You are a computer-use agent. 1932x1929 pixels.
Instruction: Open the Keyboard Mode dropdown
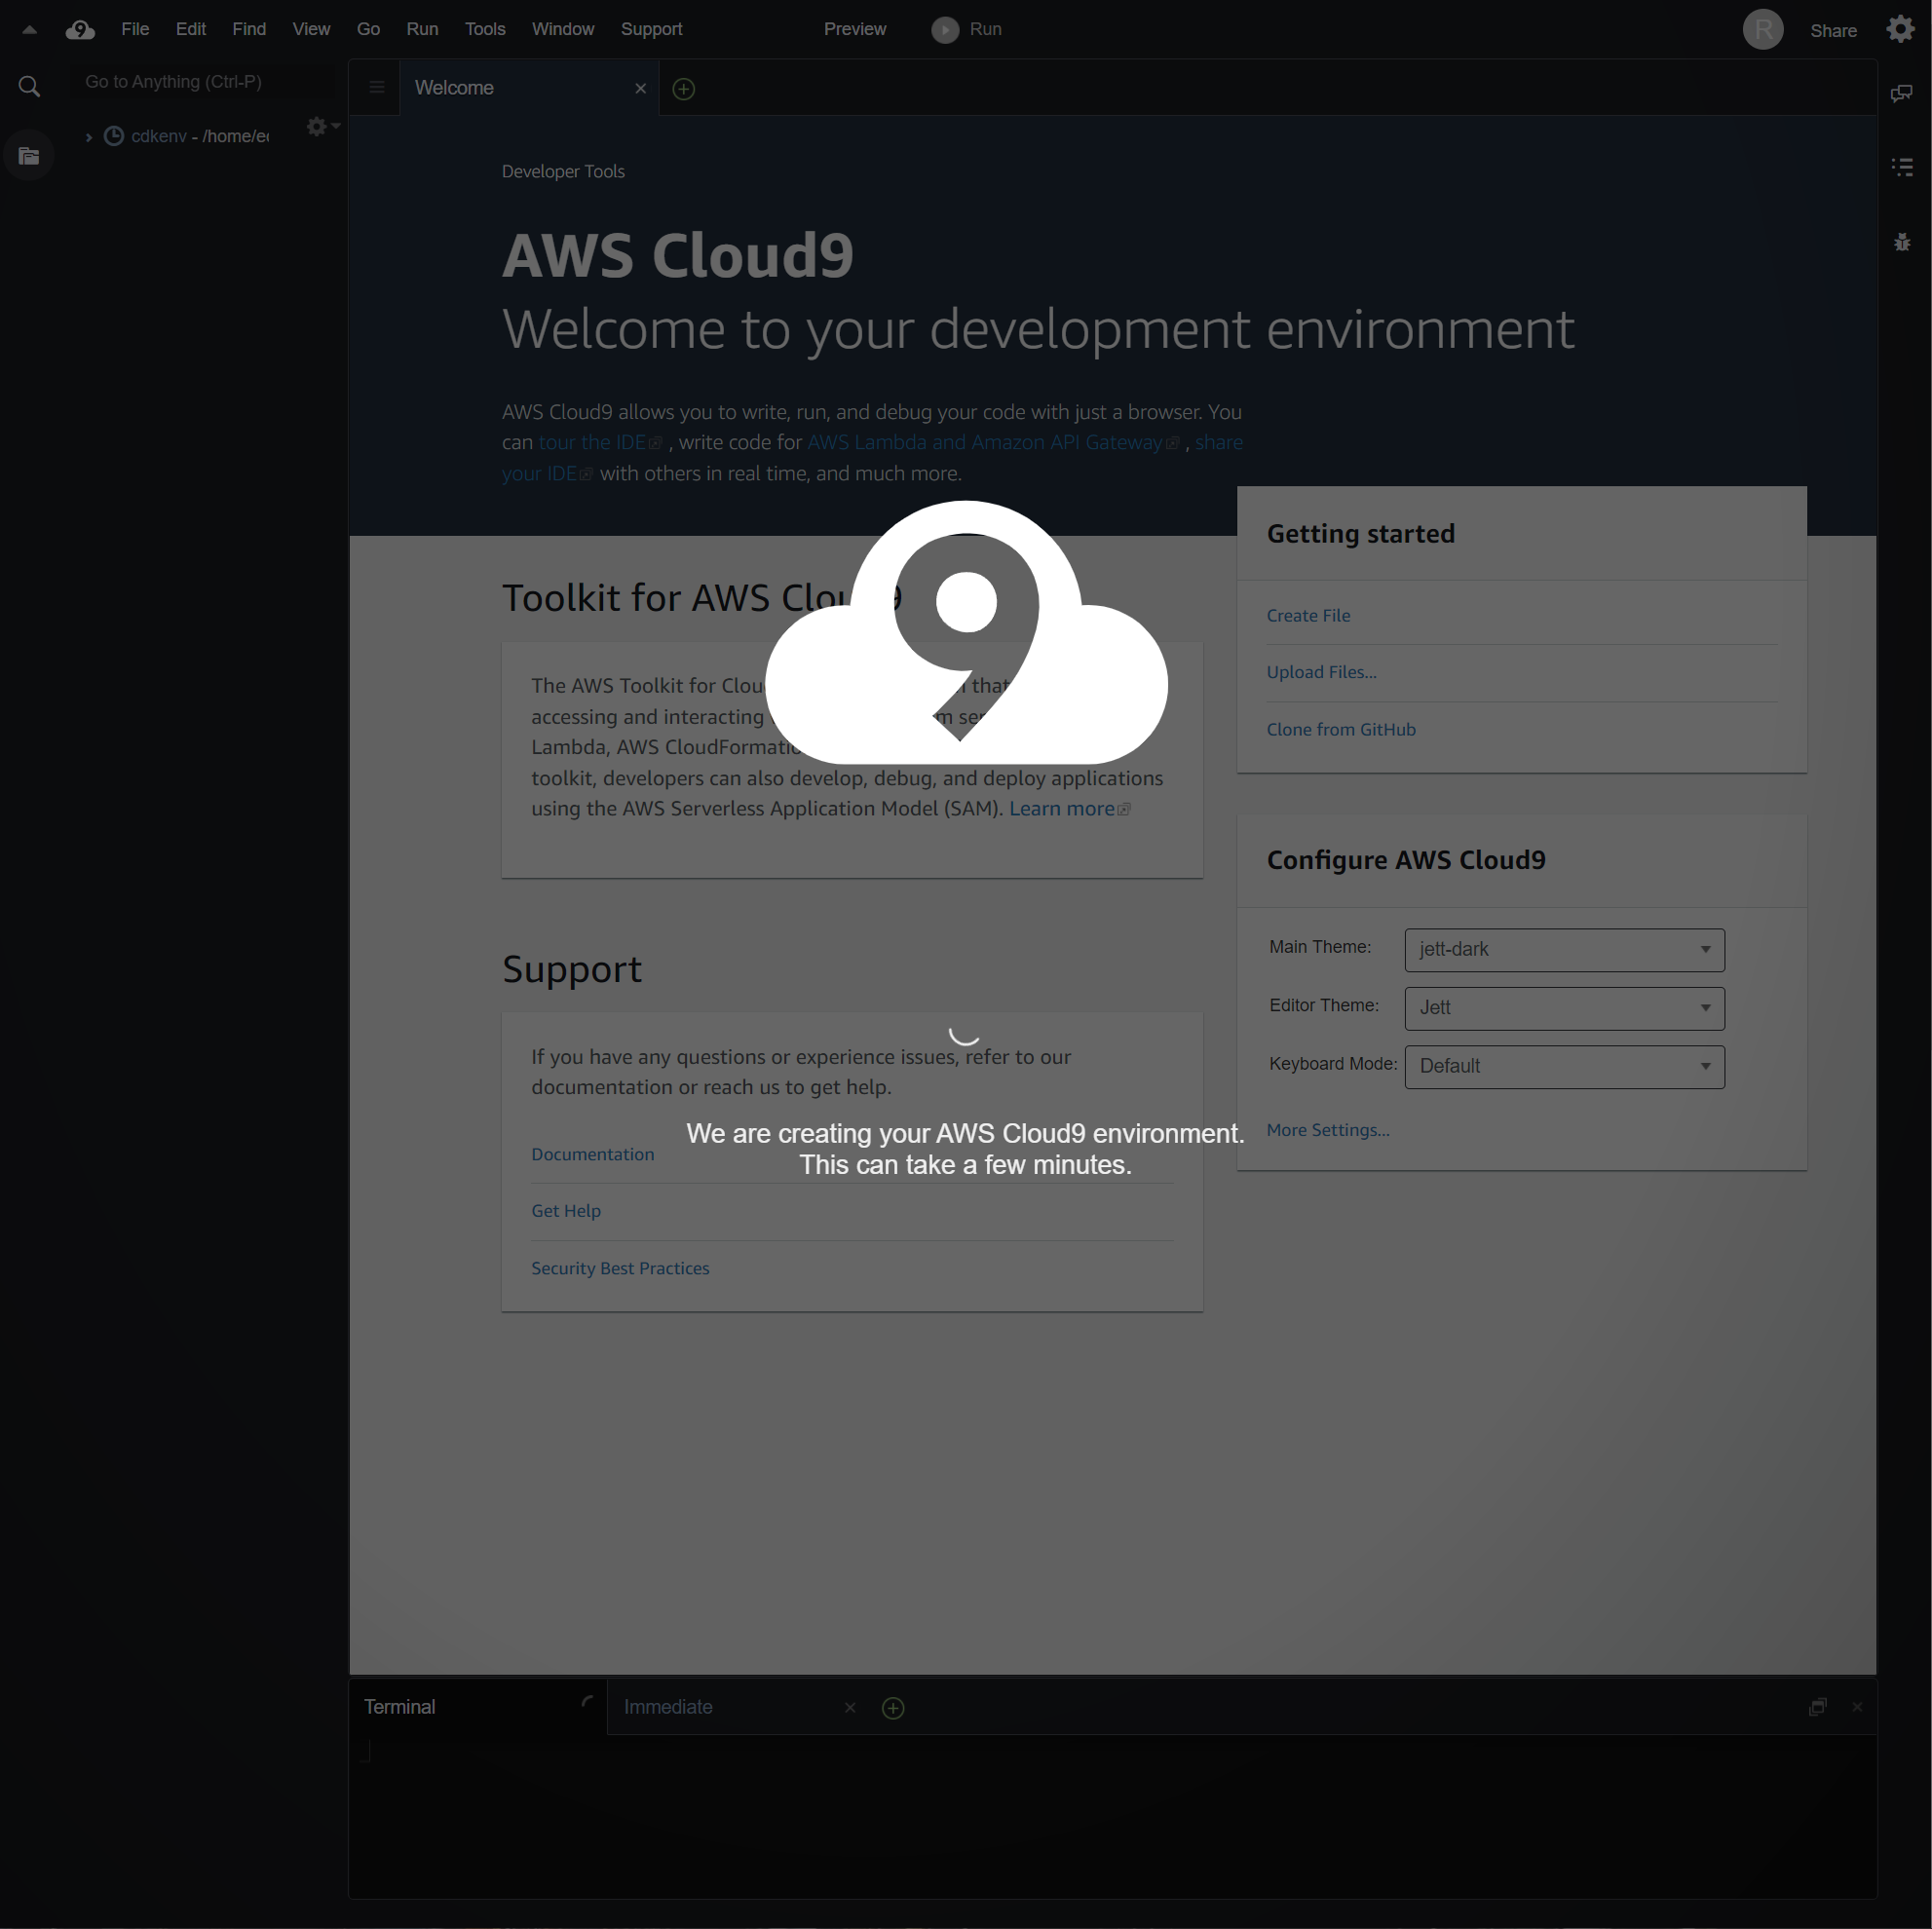tap(1563, 1066)
